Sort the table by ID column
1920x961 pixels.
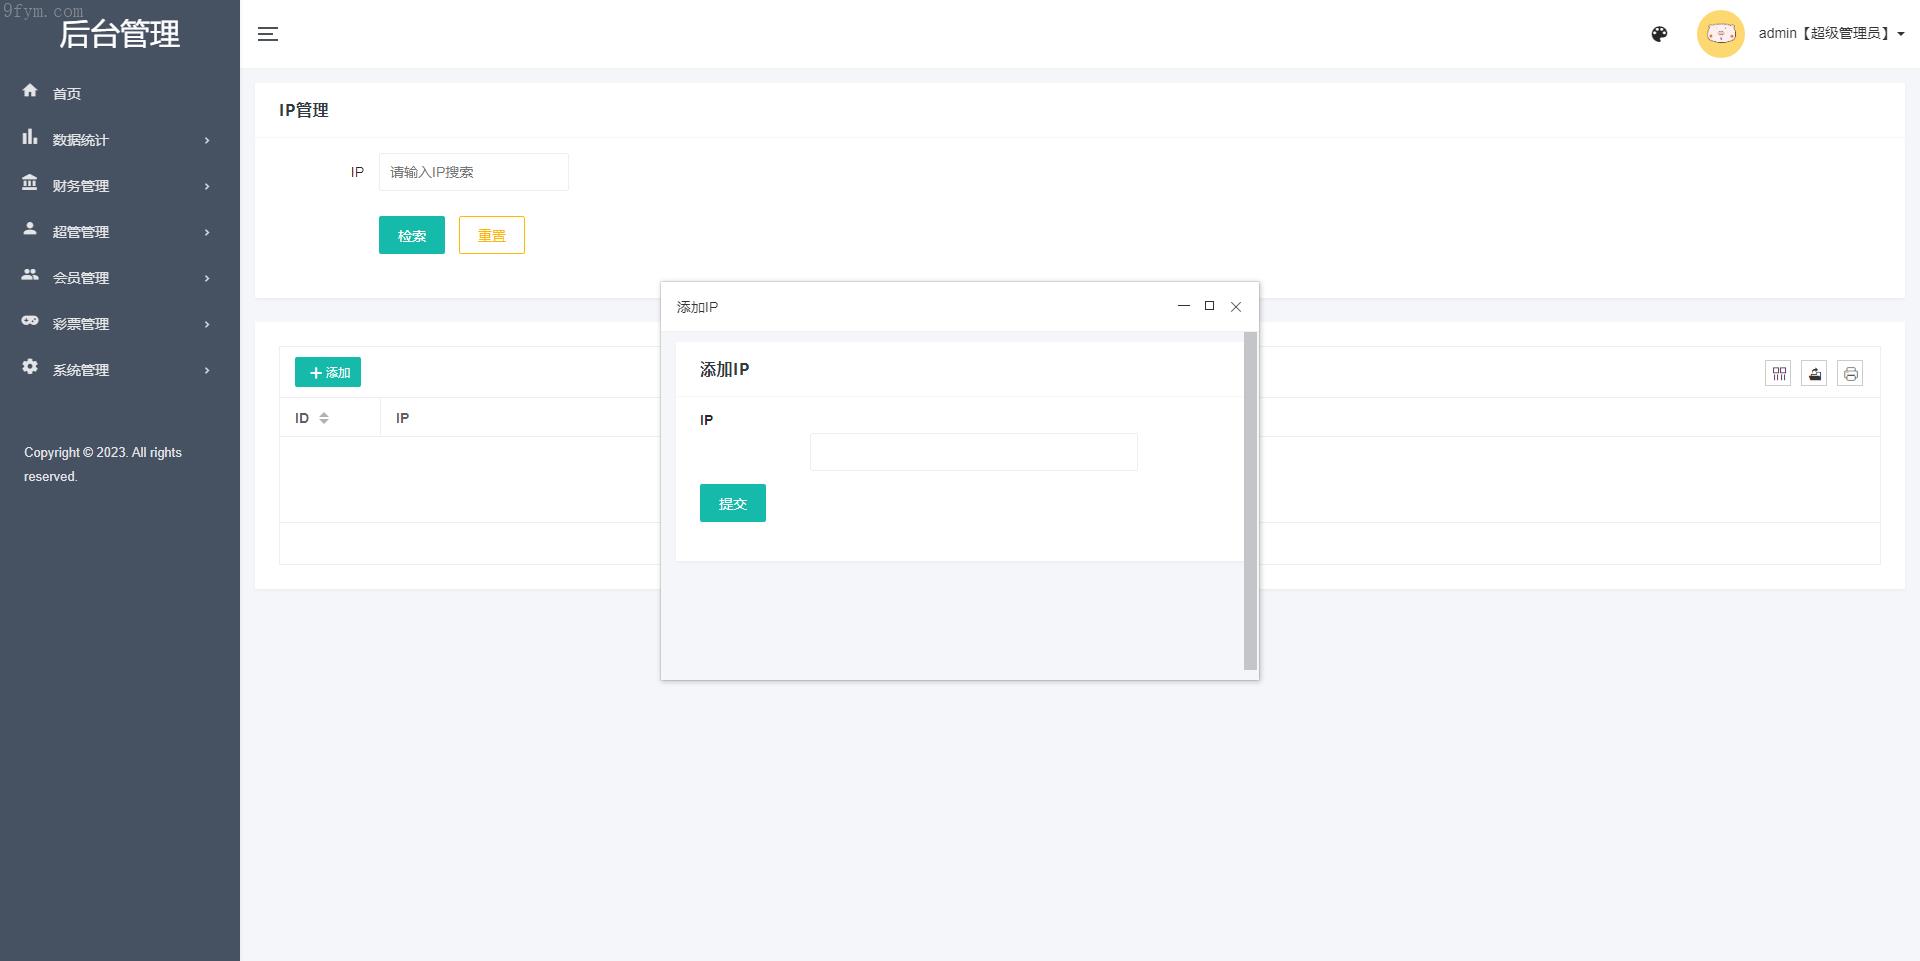324,418
